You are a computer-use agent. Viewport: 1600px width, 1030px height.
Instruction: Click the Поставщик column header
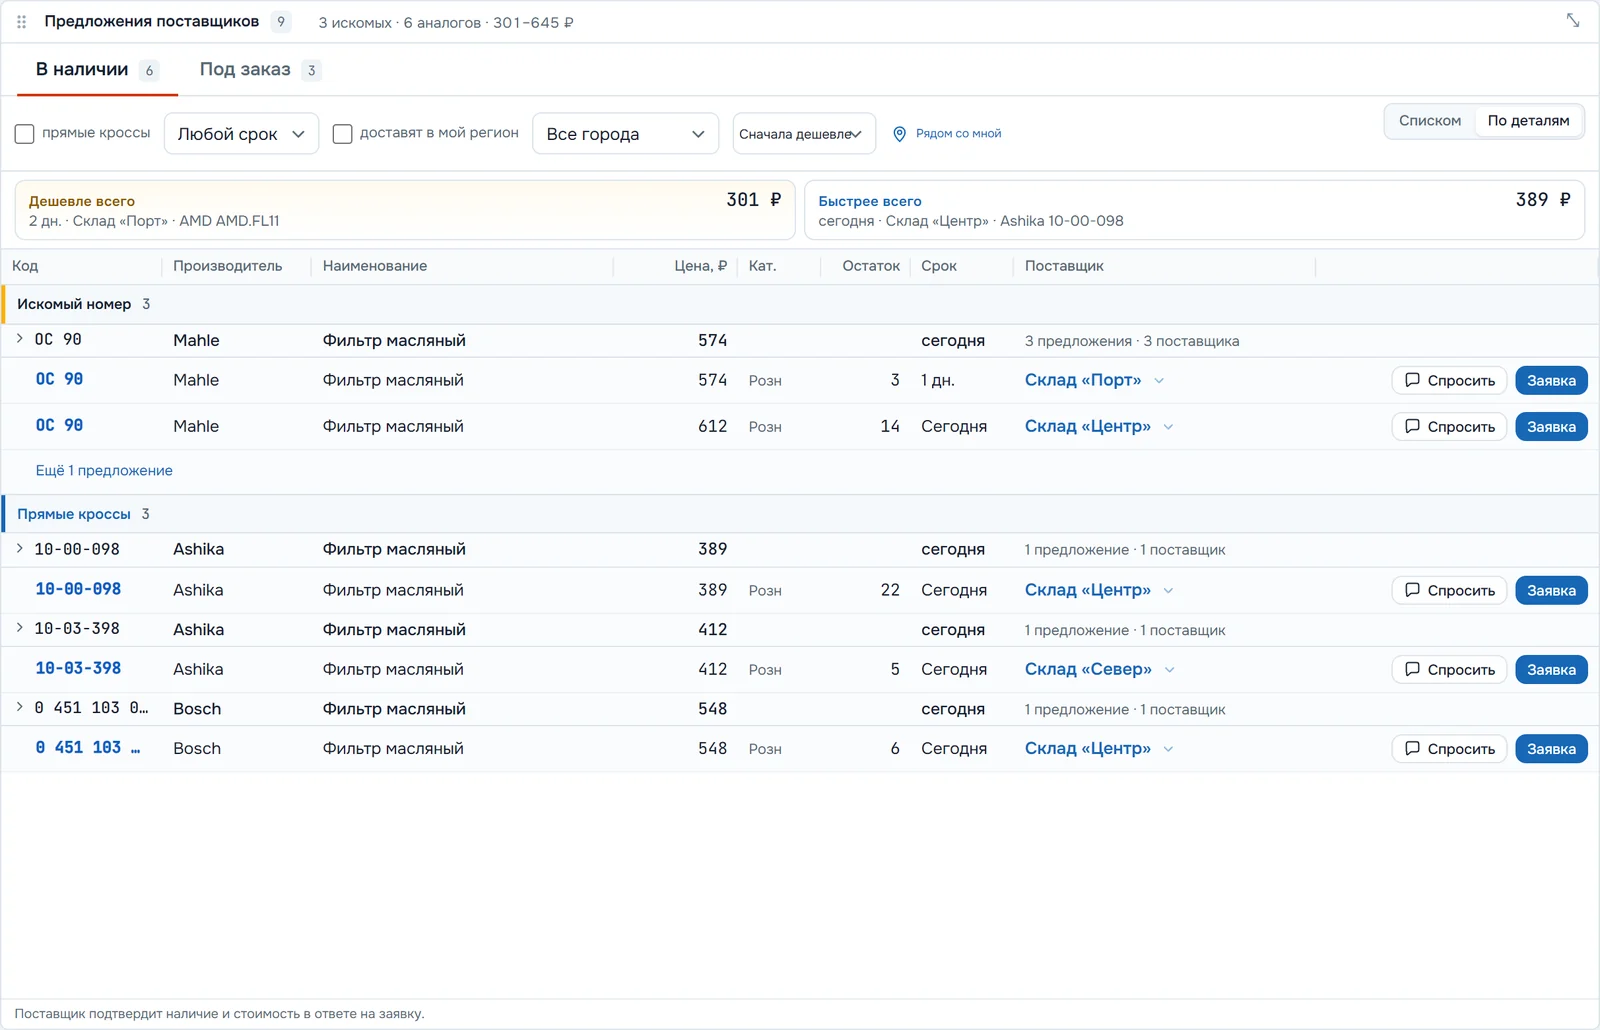pos(1064,266)
